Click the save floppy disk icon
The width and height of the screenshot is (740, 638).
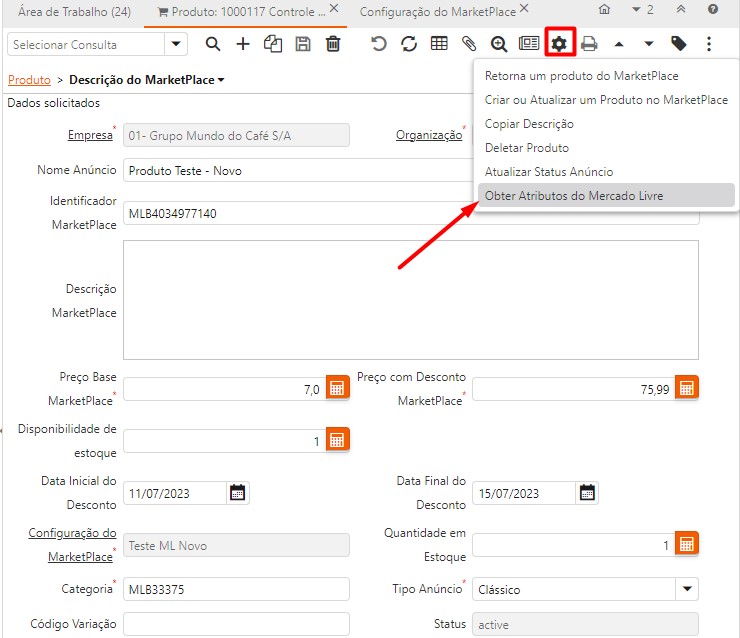(303, 44)
